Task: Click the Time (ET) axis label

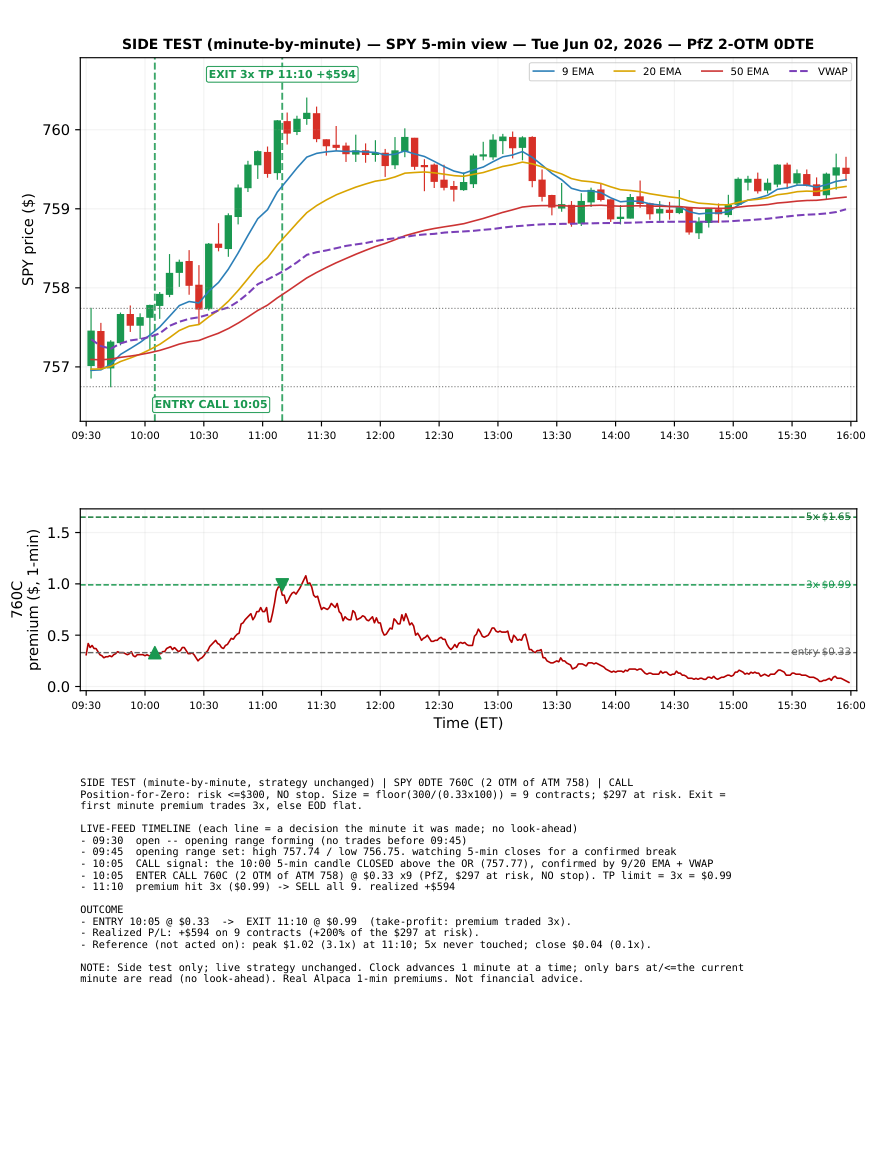Action: pyautogui.click(x=468, y=723)
